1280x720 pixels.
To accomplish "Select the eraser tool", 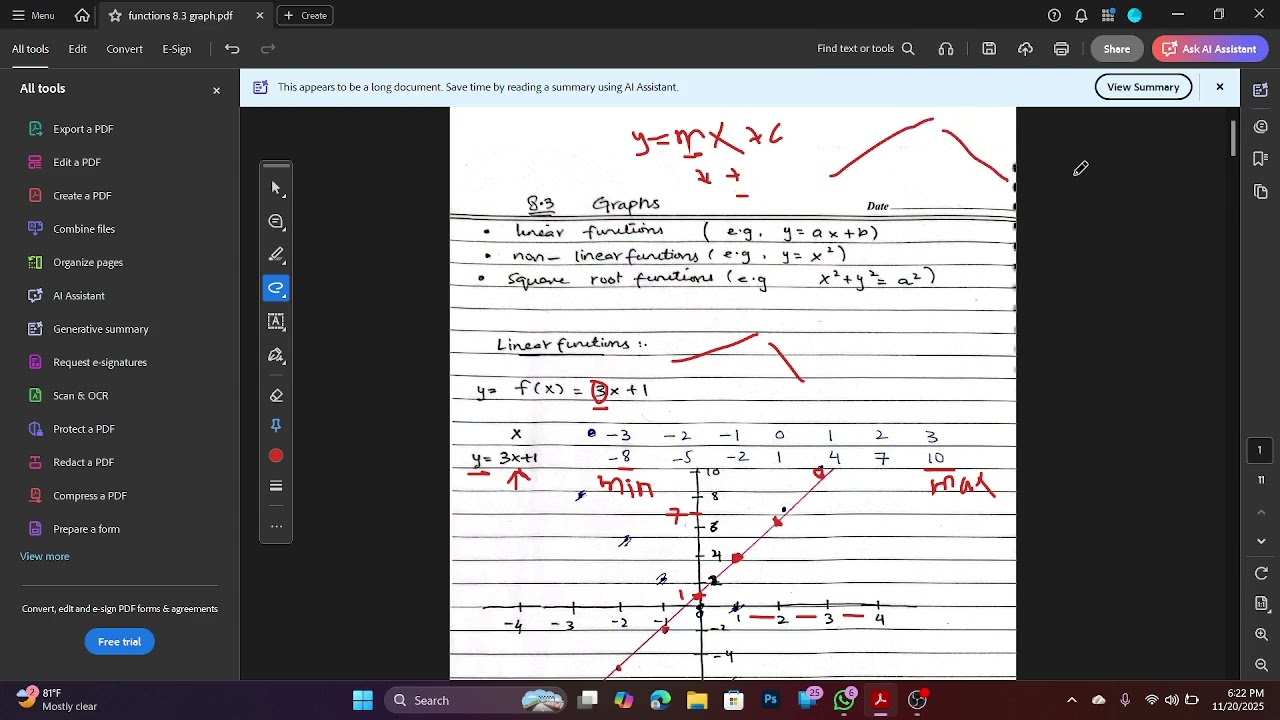I will coord(276,396).
